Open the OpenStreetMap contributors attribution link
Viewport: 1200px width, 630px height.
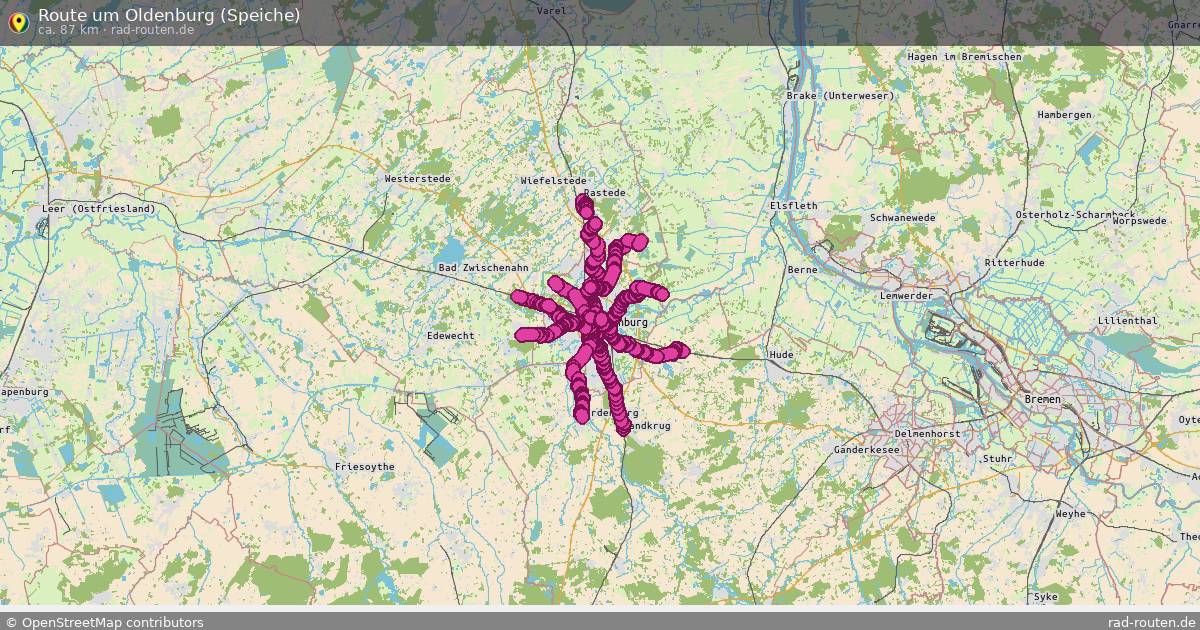click(105, 621)
